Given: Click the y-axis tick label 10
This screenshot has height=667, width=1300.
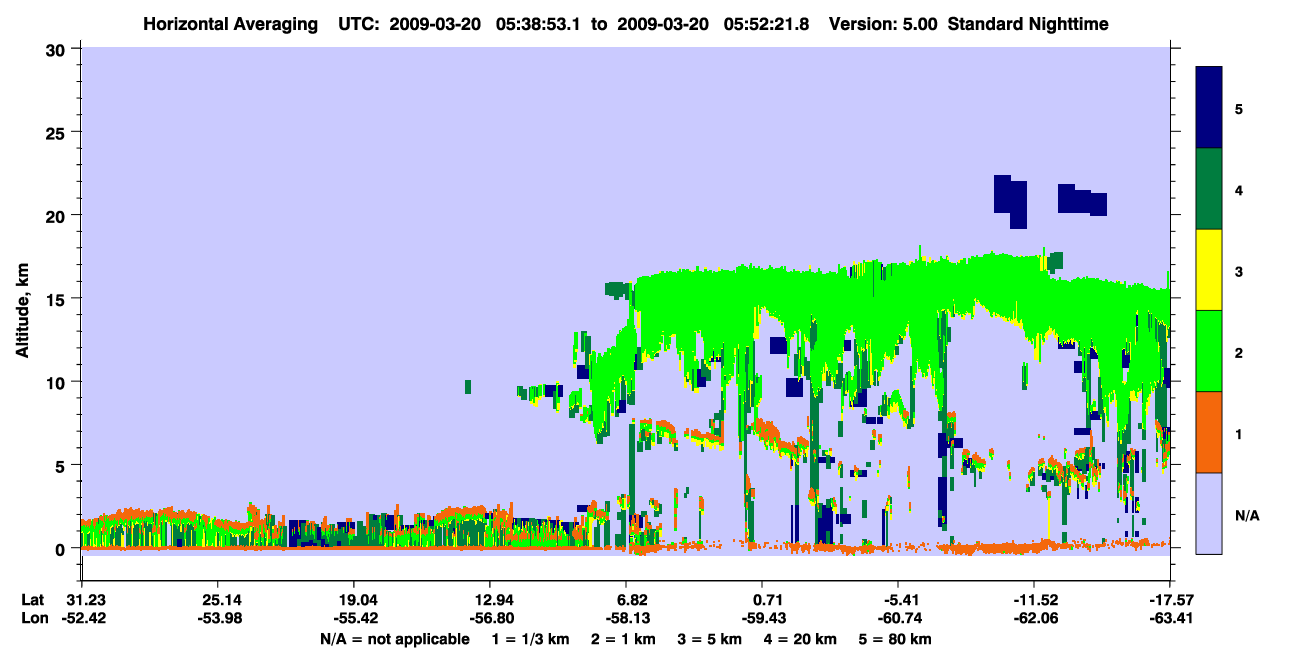Looking at the screenshot, I should (x=58, y=382).
